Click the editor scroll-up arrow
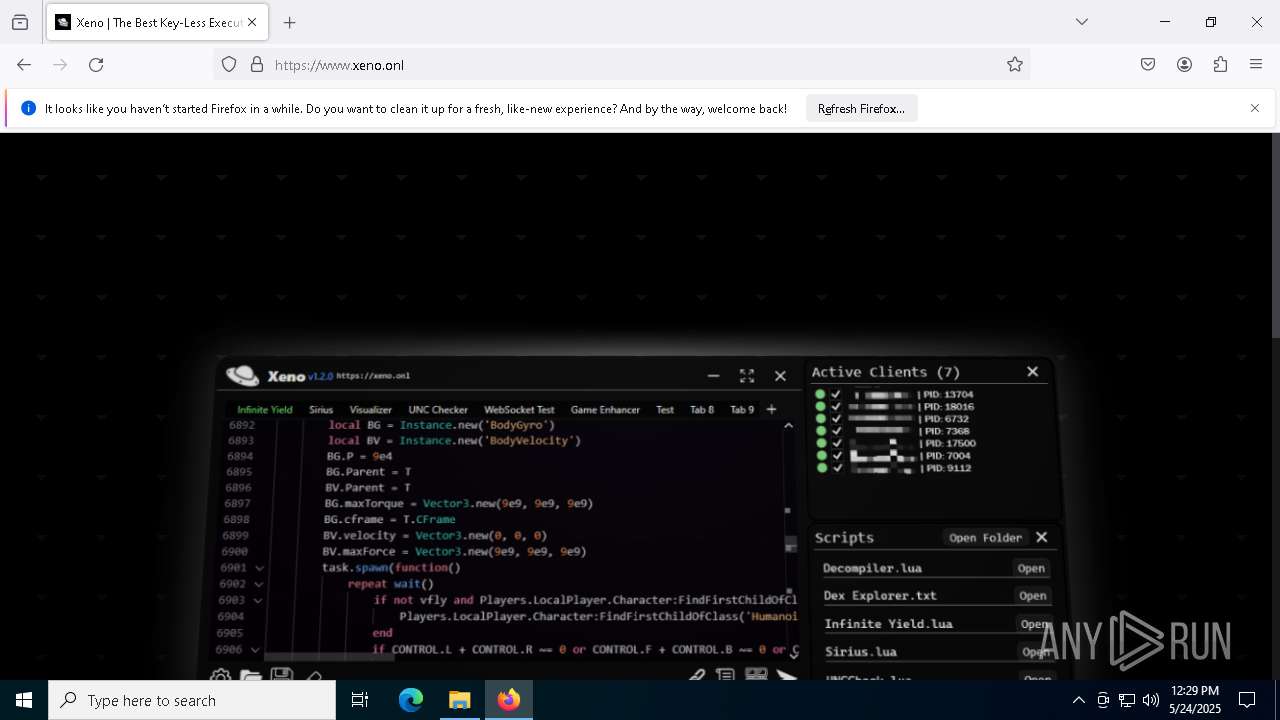 (x=789, y=425)
